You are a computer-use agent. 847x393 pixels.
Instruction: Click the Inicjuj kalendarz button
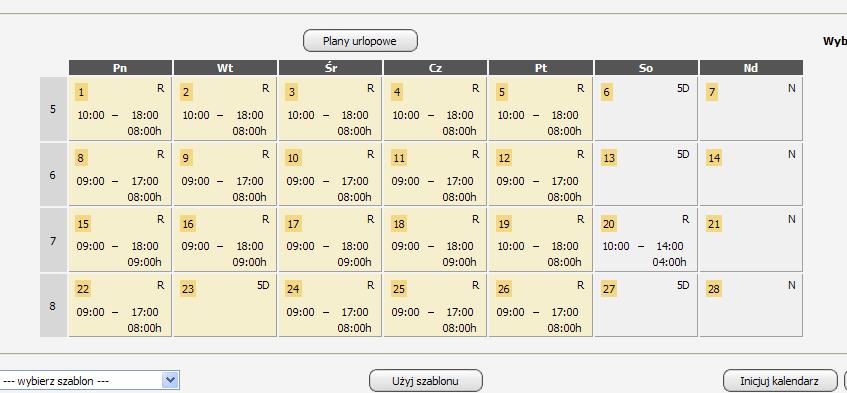click(779, 381)
